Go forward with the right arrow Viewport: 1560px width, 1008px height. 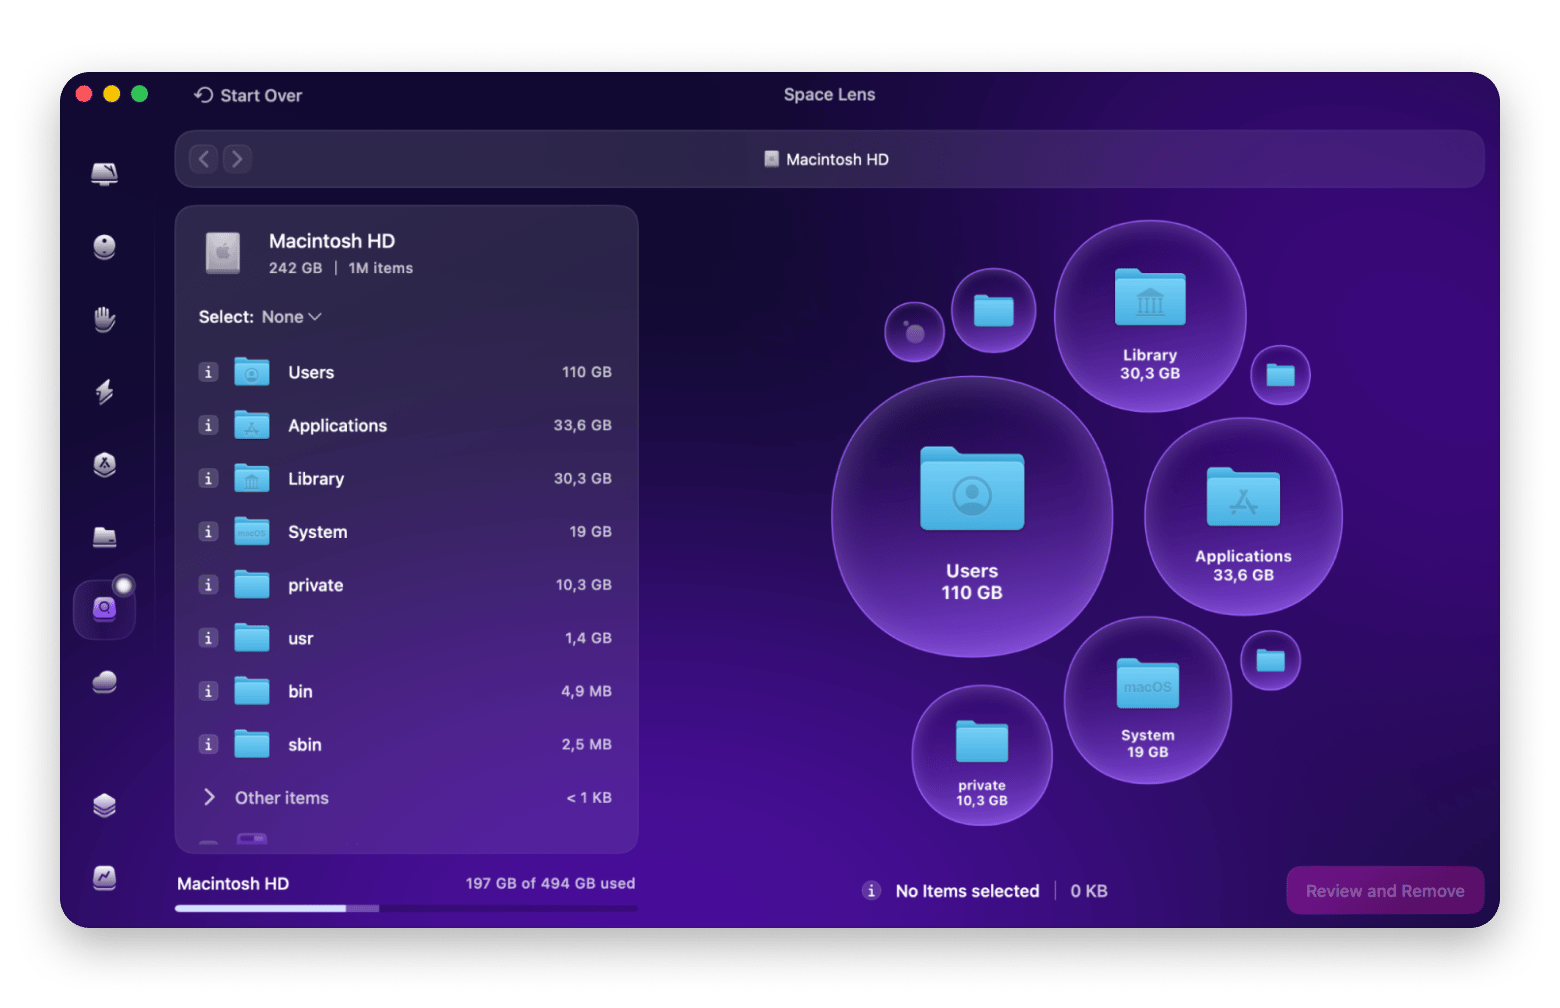[237, 159]
